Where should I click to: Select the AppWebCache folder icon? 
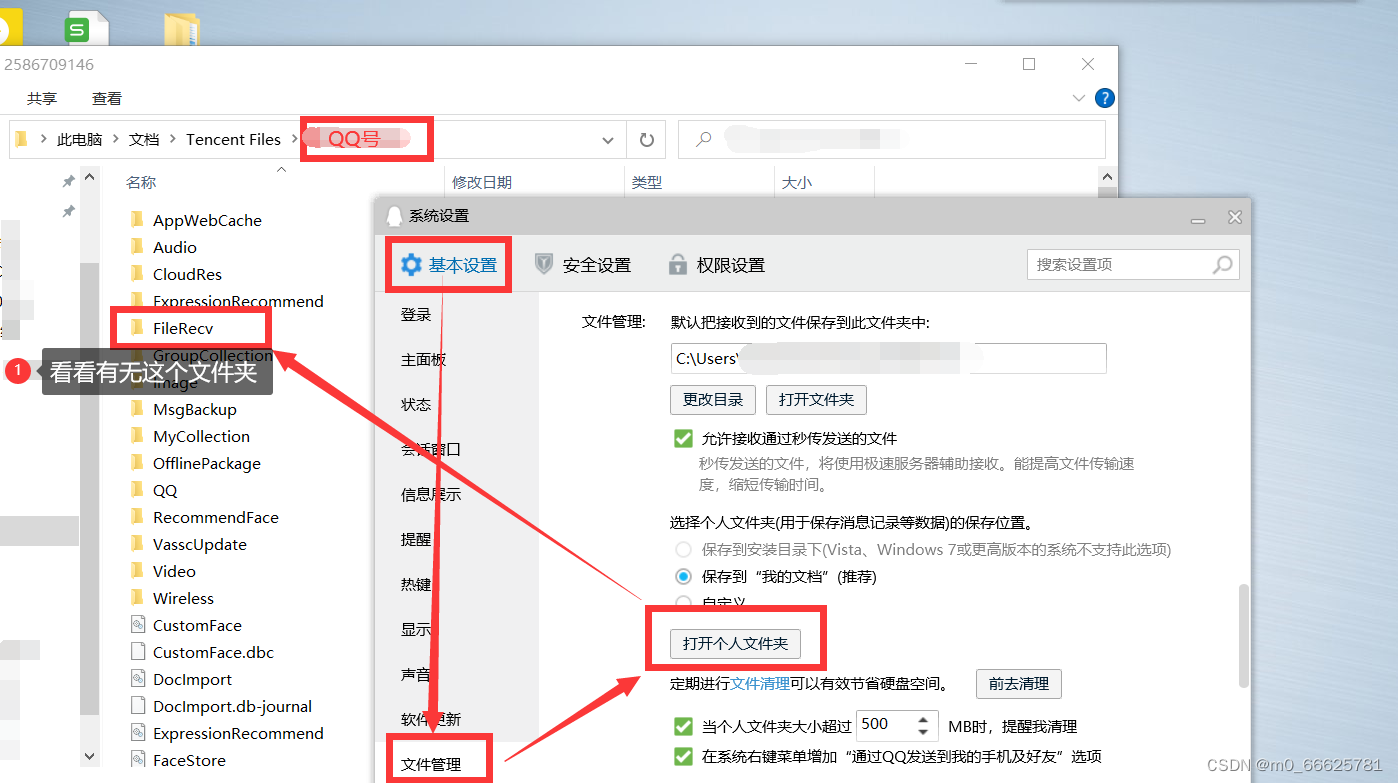tap(137, 220)
